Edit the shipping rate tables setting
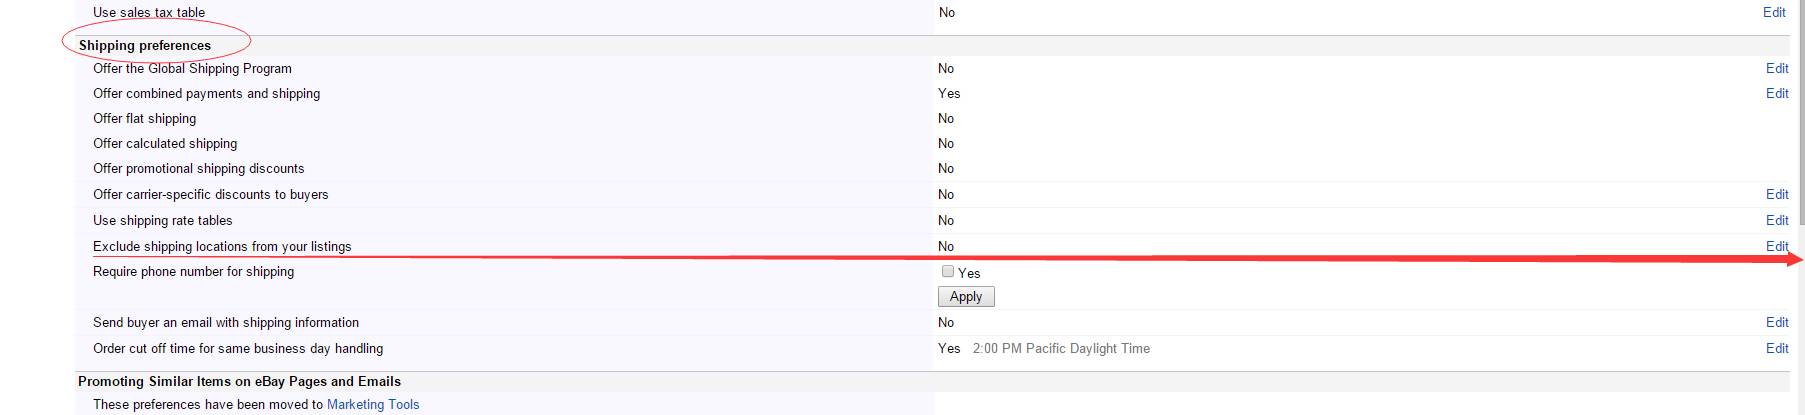Viewport: 1805px width, 415px height. point(1777,220)
